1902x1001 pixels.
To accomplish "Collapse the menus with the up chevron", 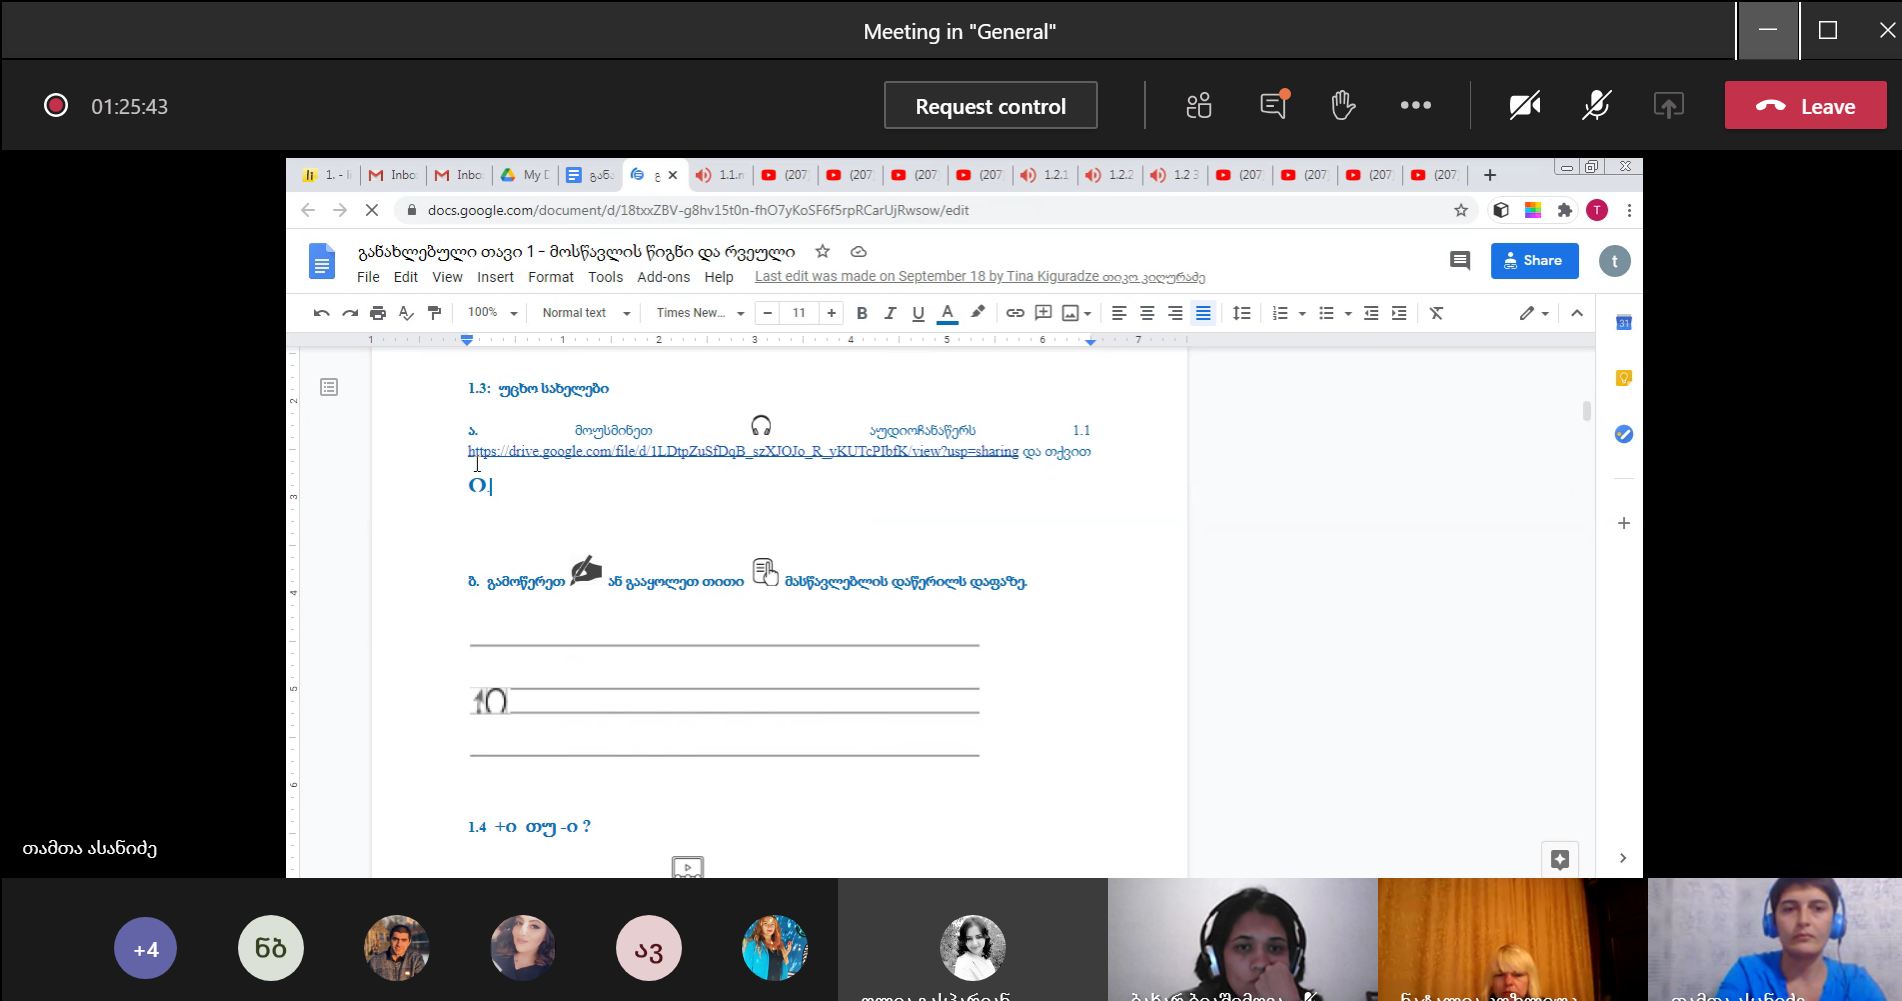I will pyautogui.click(x=1577, y=313).
